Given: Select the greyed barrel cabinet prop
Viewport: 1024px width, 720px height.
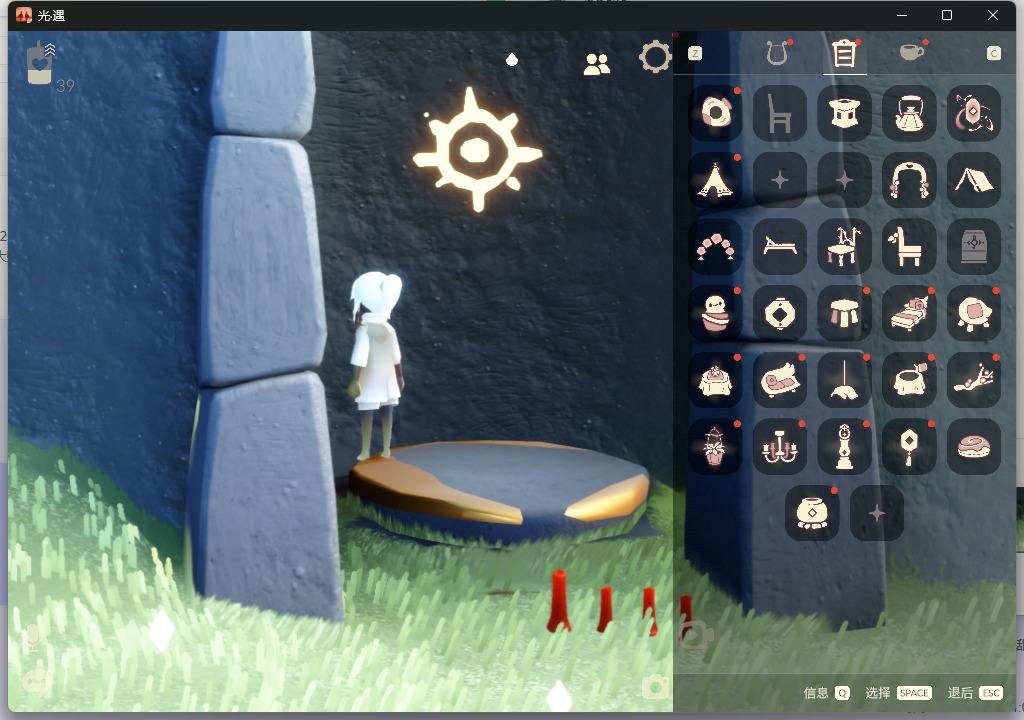Looking at the screenshot, I should coord(974,246).
